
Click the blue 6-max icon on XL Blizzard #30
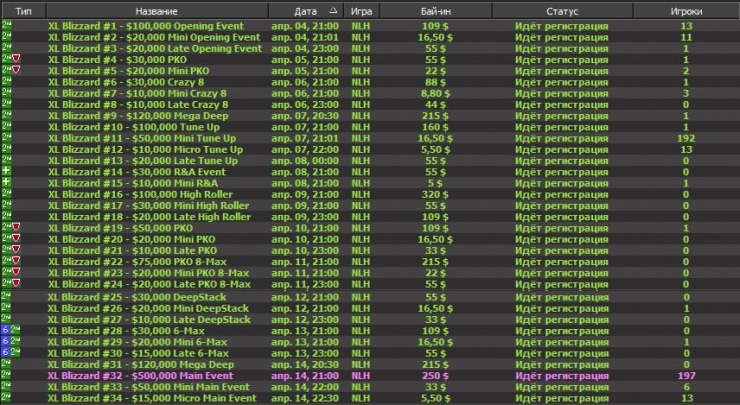tap(6, 352)
